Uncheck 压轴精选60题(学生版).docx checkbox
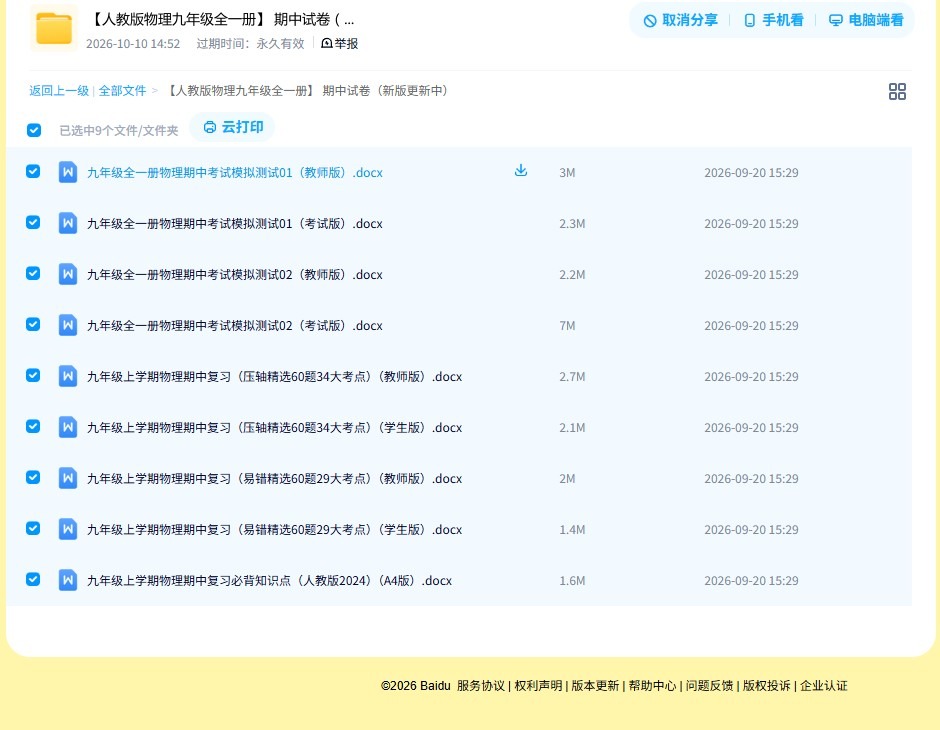This screenshot has height=730, width=940. coord(34,426)
